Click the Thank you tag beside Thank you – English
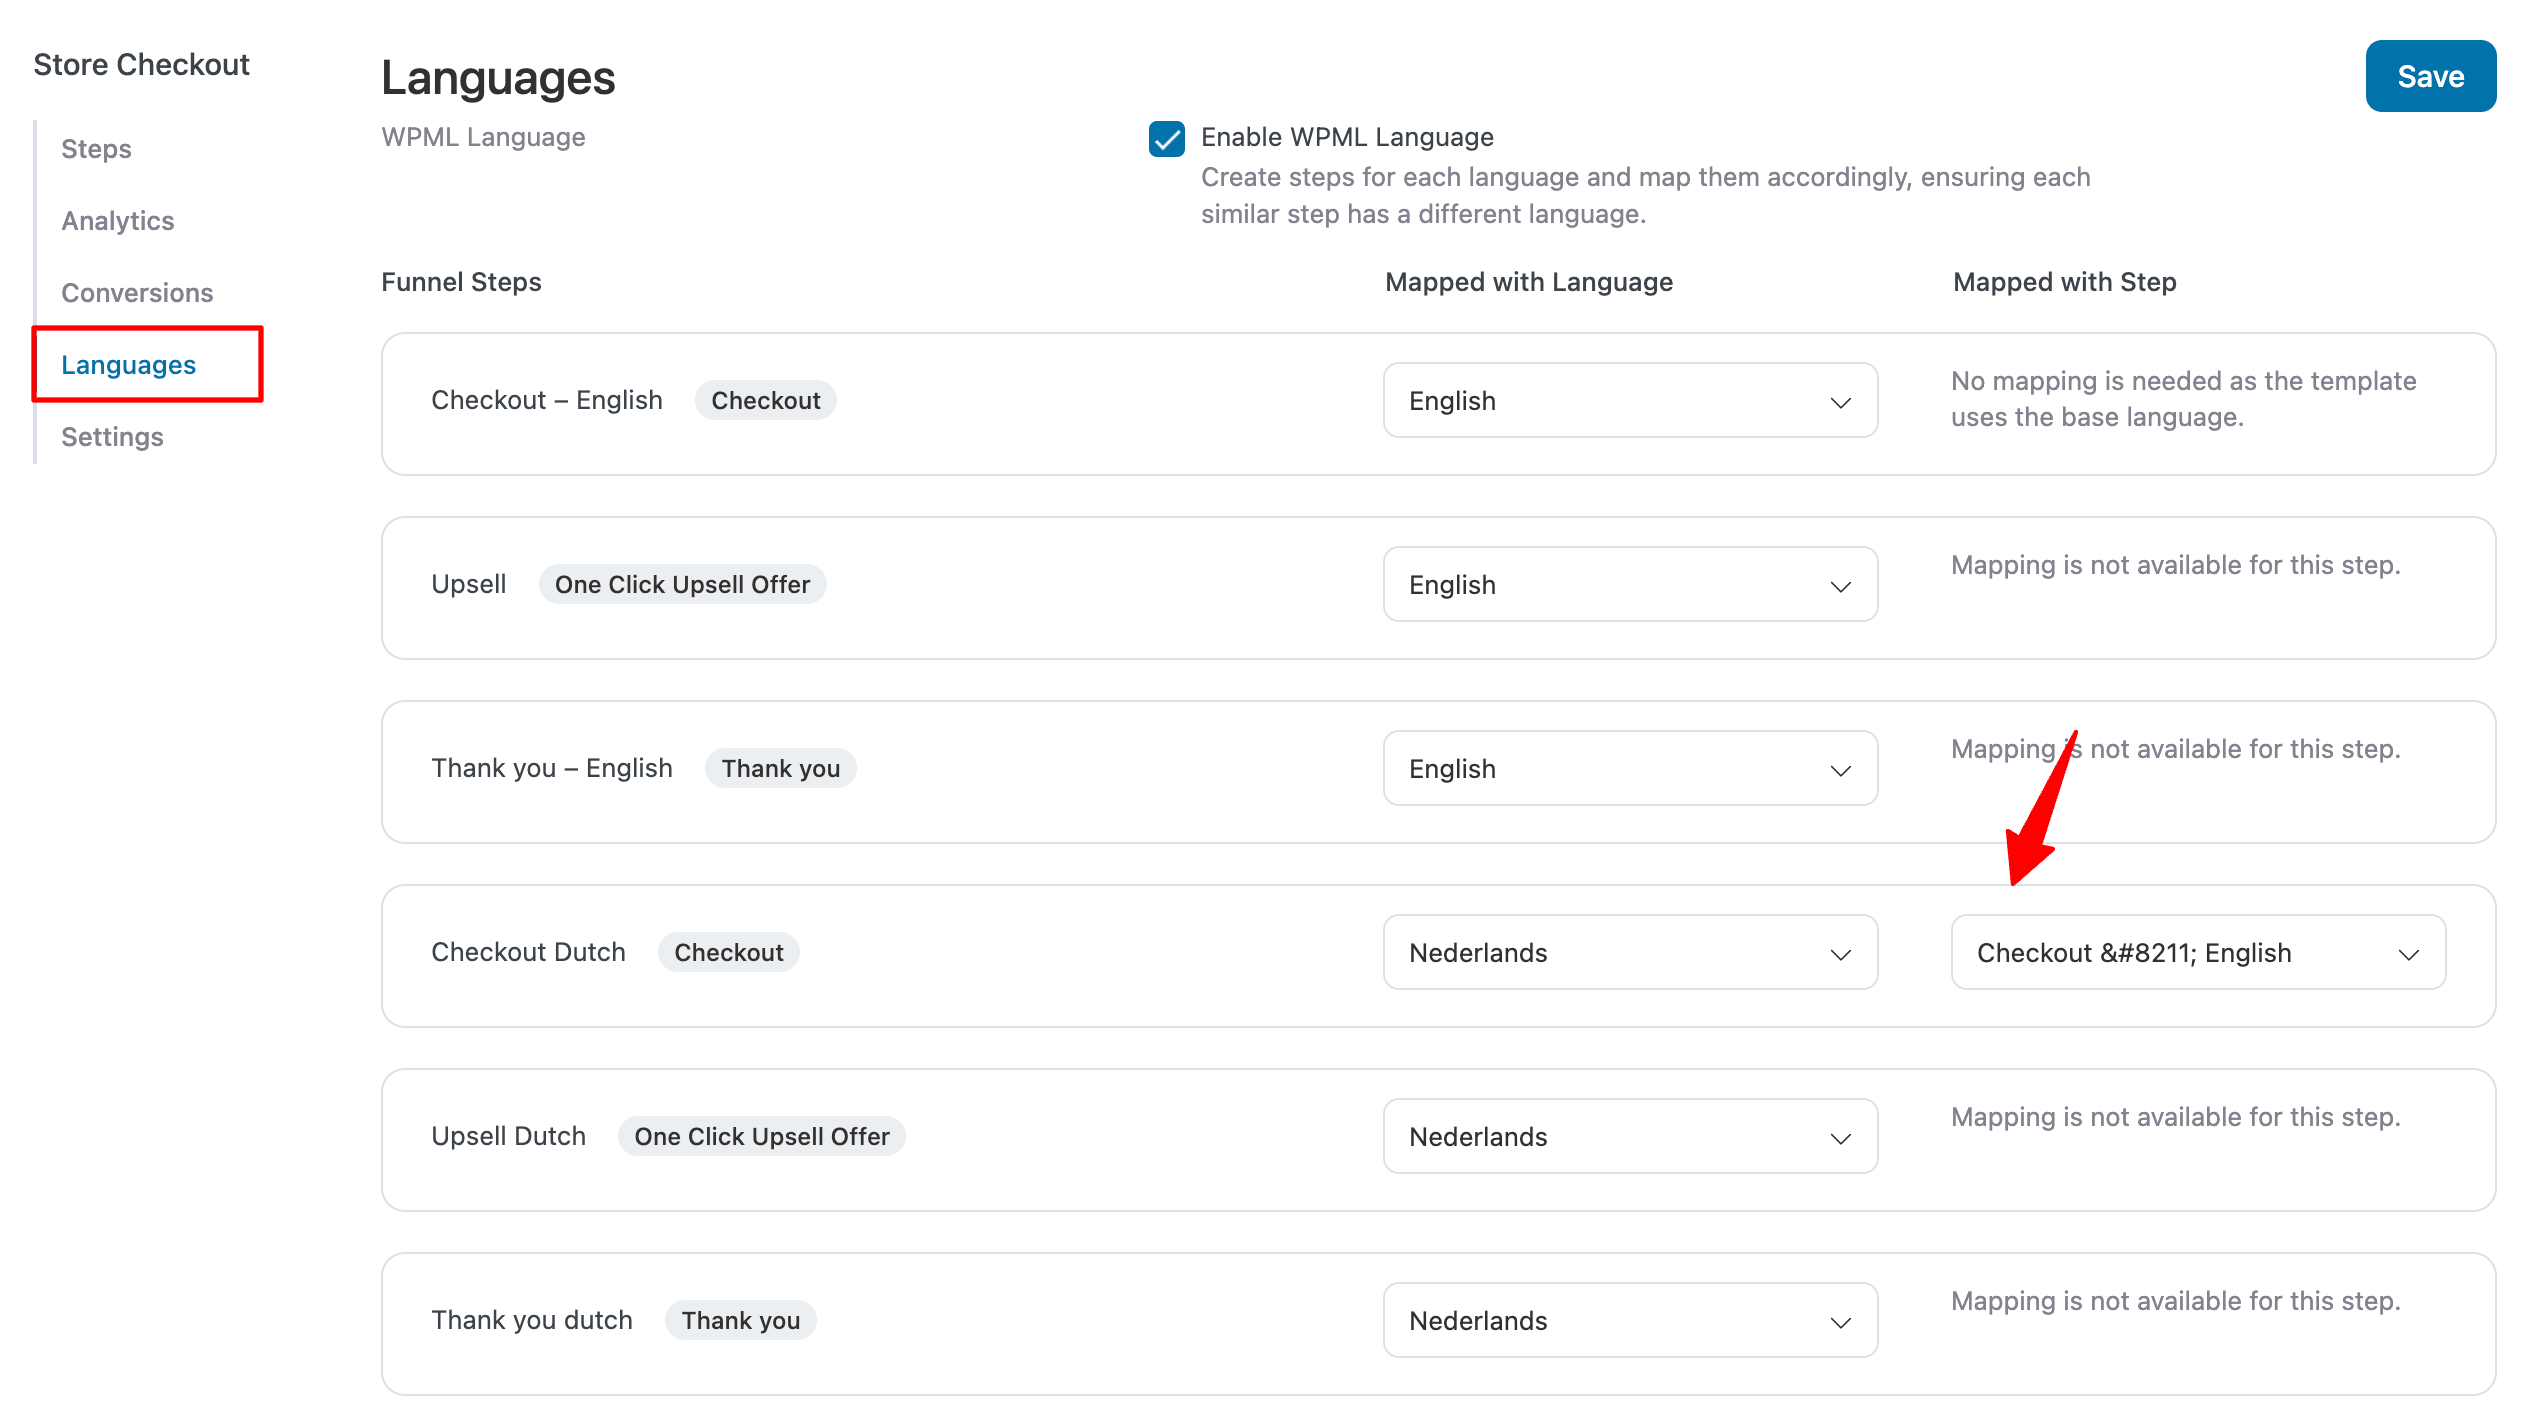2537x1402 pixels. coord(781,767)
